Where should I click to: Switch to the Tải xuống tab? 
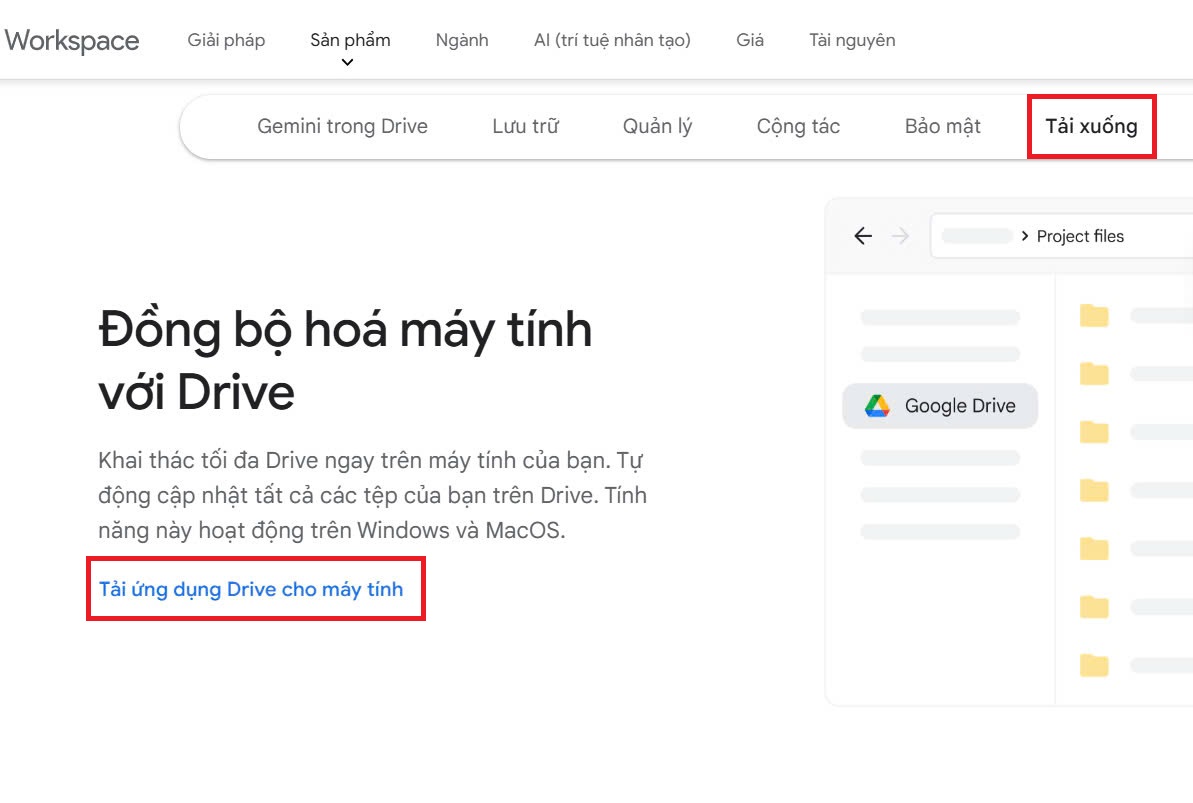1092,126
